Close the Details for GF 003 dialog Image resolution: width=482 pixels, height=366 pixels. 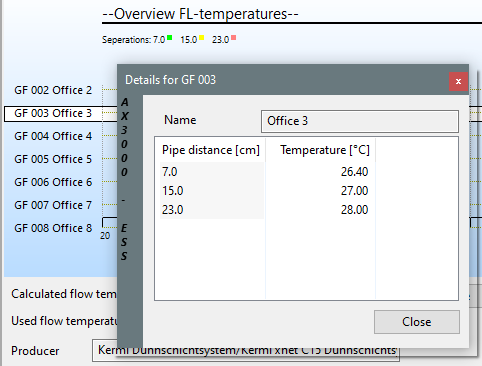point(458,81)
